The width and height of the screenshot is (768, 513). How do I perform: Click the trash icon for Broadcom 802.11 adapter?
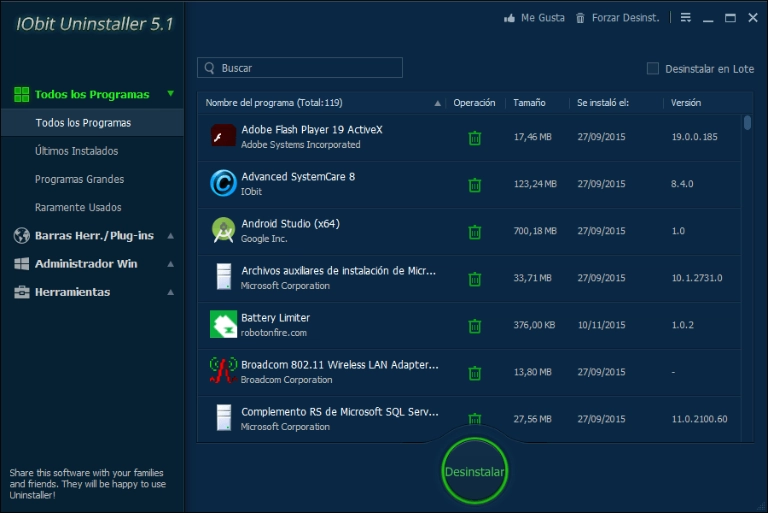[x=475, y=373]
